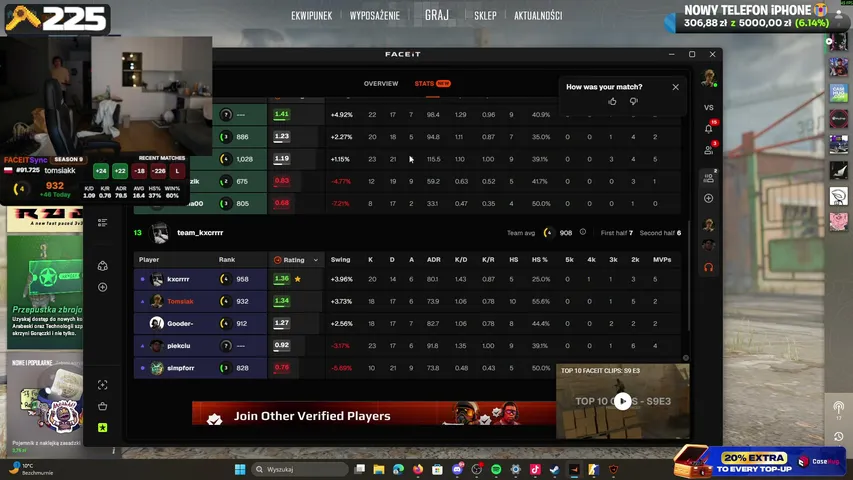Viewport: 853px width, 480px height.
Task: Click the orange headphones icon
Action: pyautogui.click(x=708, y=267)
